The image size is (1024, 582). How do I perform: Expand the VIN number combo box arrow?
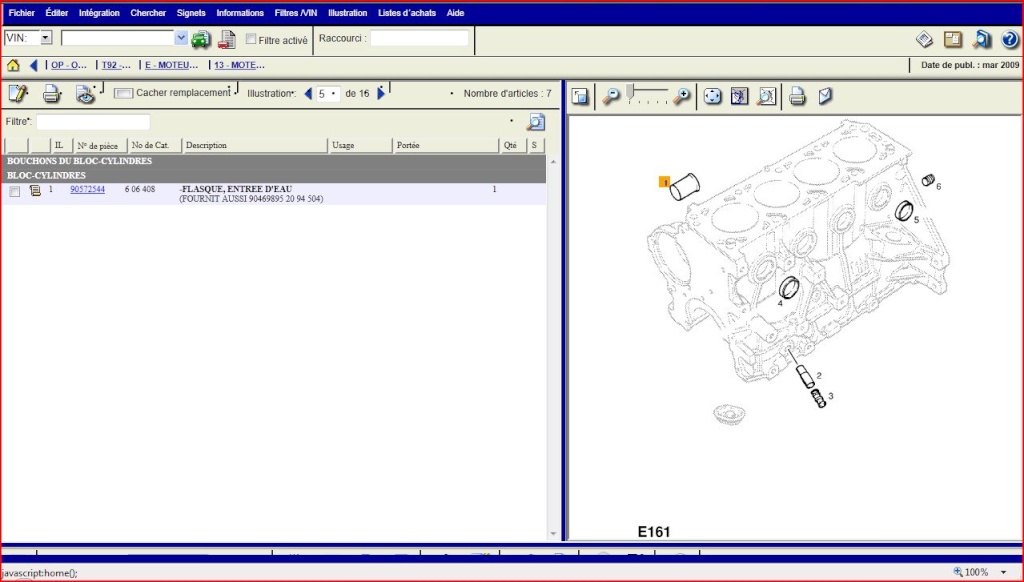pos(181,38)
